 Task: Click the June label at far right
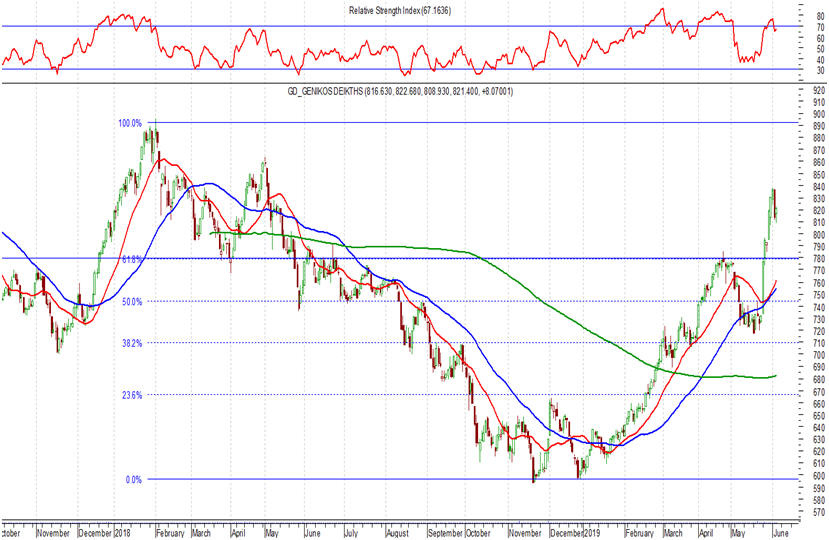[781, 533]
